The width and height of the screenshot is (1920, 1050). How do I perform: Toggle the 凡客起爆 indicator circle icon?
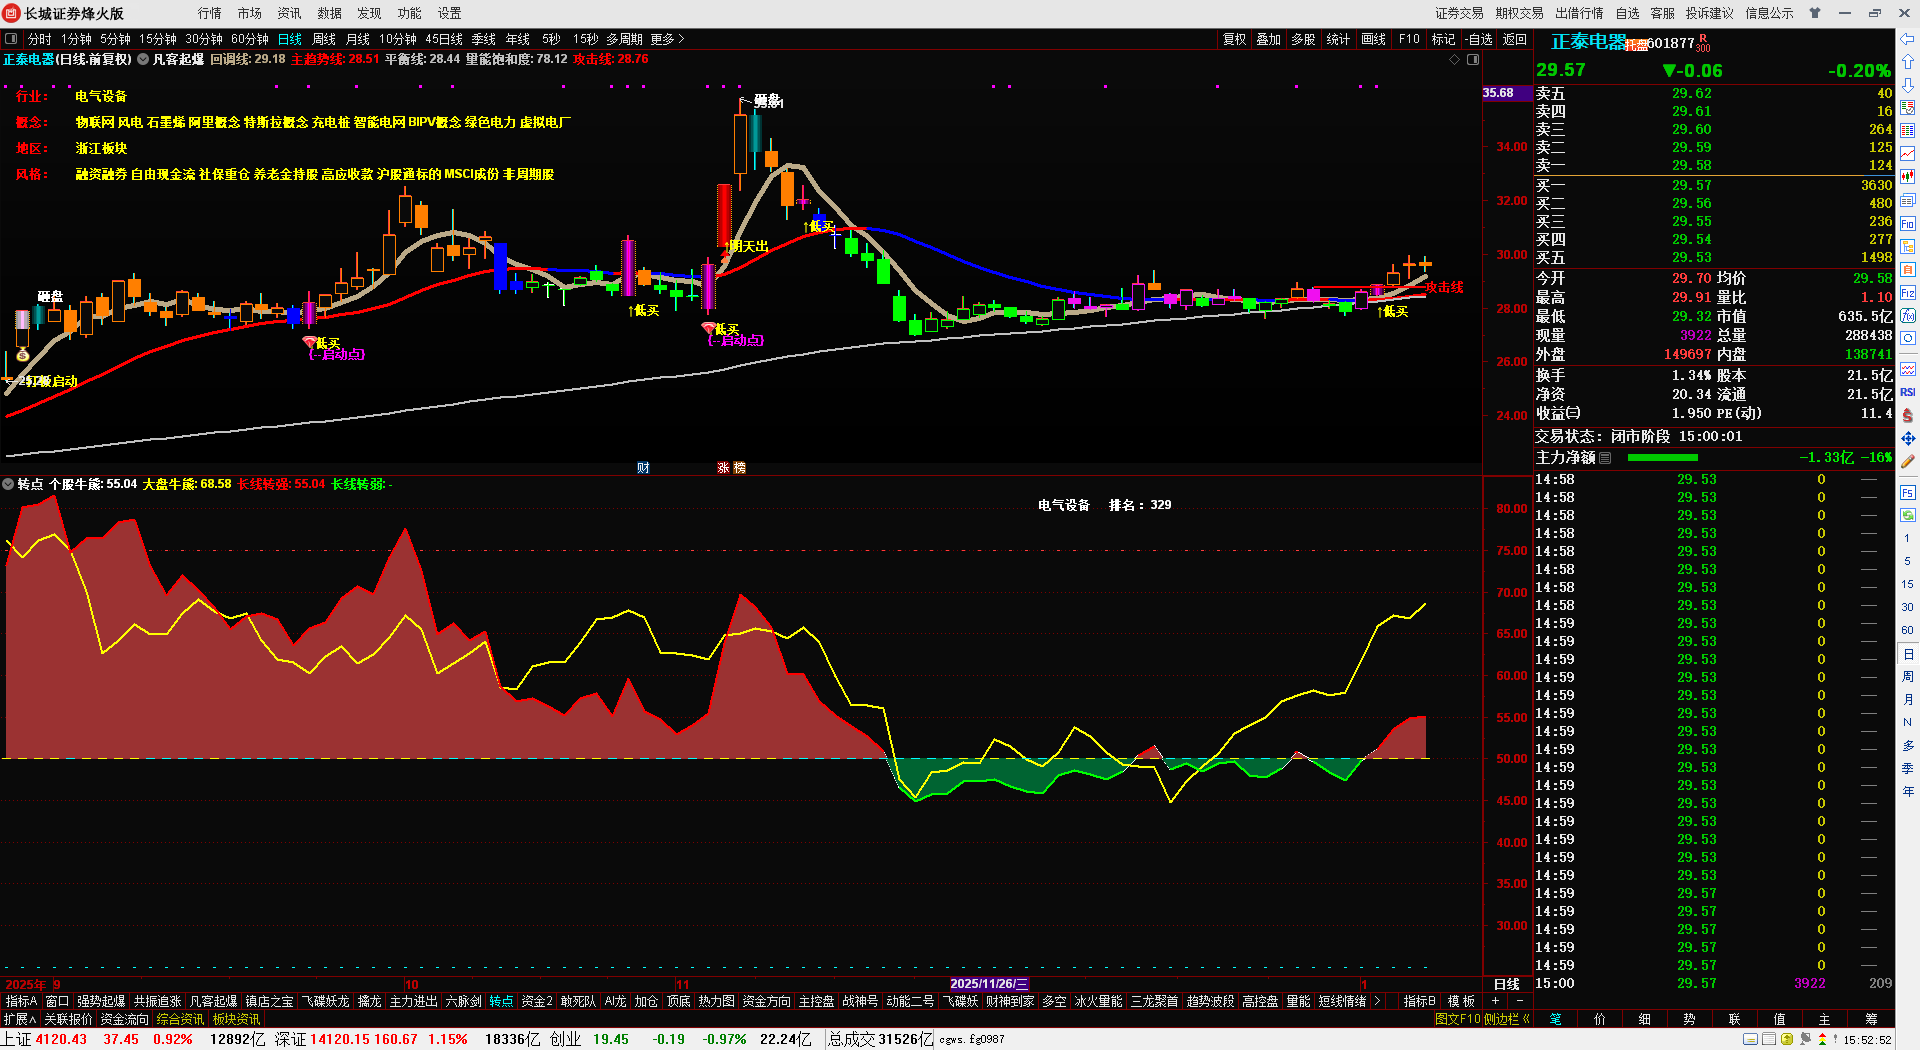tap(143, 60)
